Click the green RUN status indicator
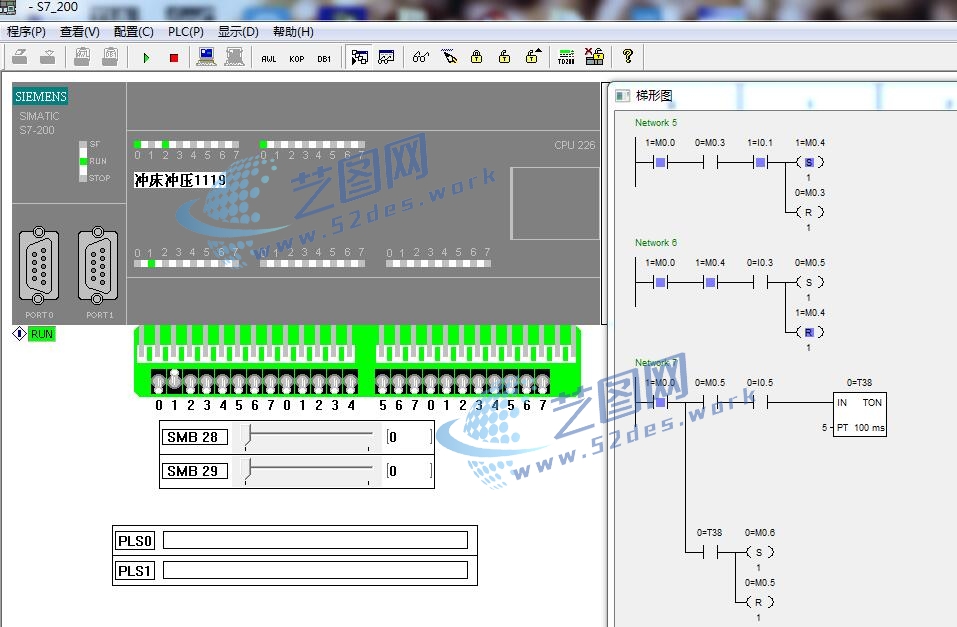Viewport: 957px width, 627px height. click(42, 334)
